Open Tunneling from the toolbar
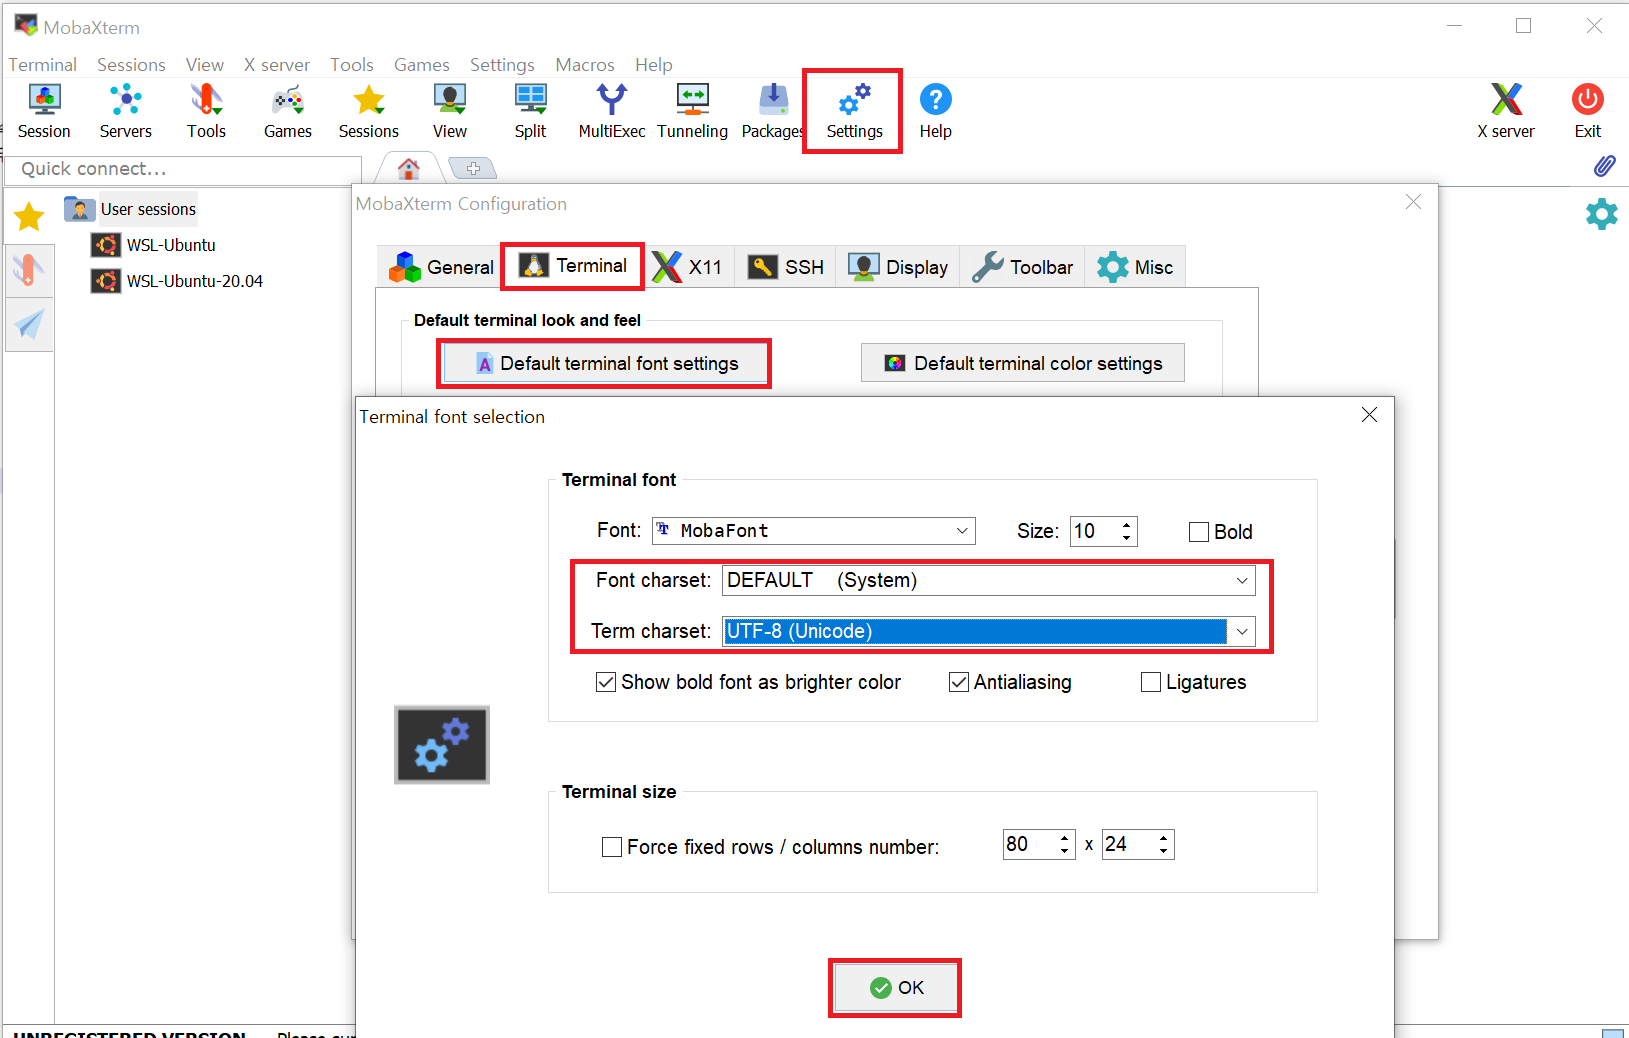Viewport: 1629px width, 1038px height. [x=692, y=111]
